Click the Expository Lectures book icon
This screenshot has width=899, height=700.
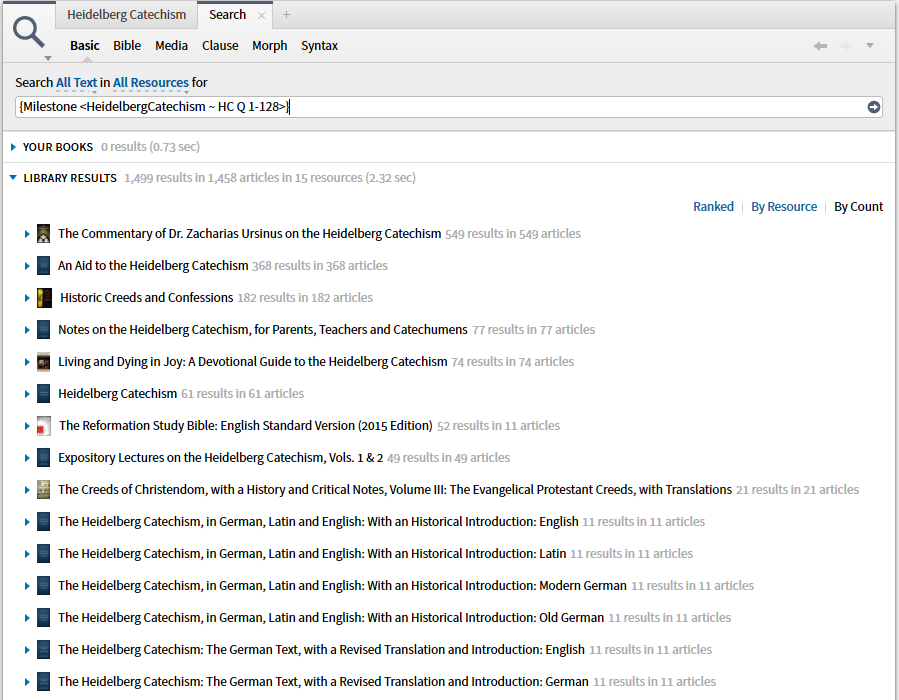tap(44, 457)
